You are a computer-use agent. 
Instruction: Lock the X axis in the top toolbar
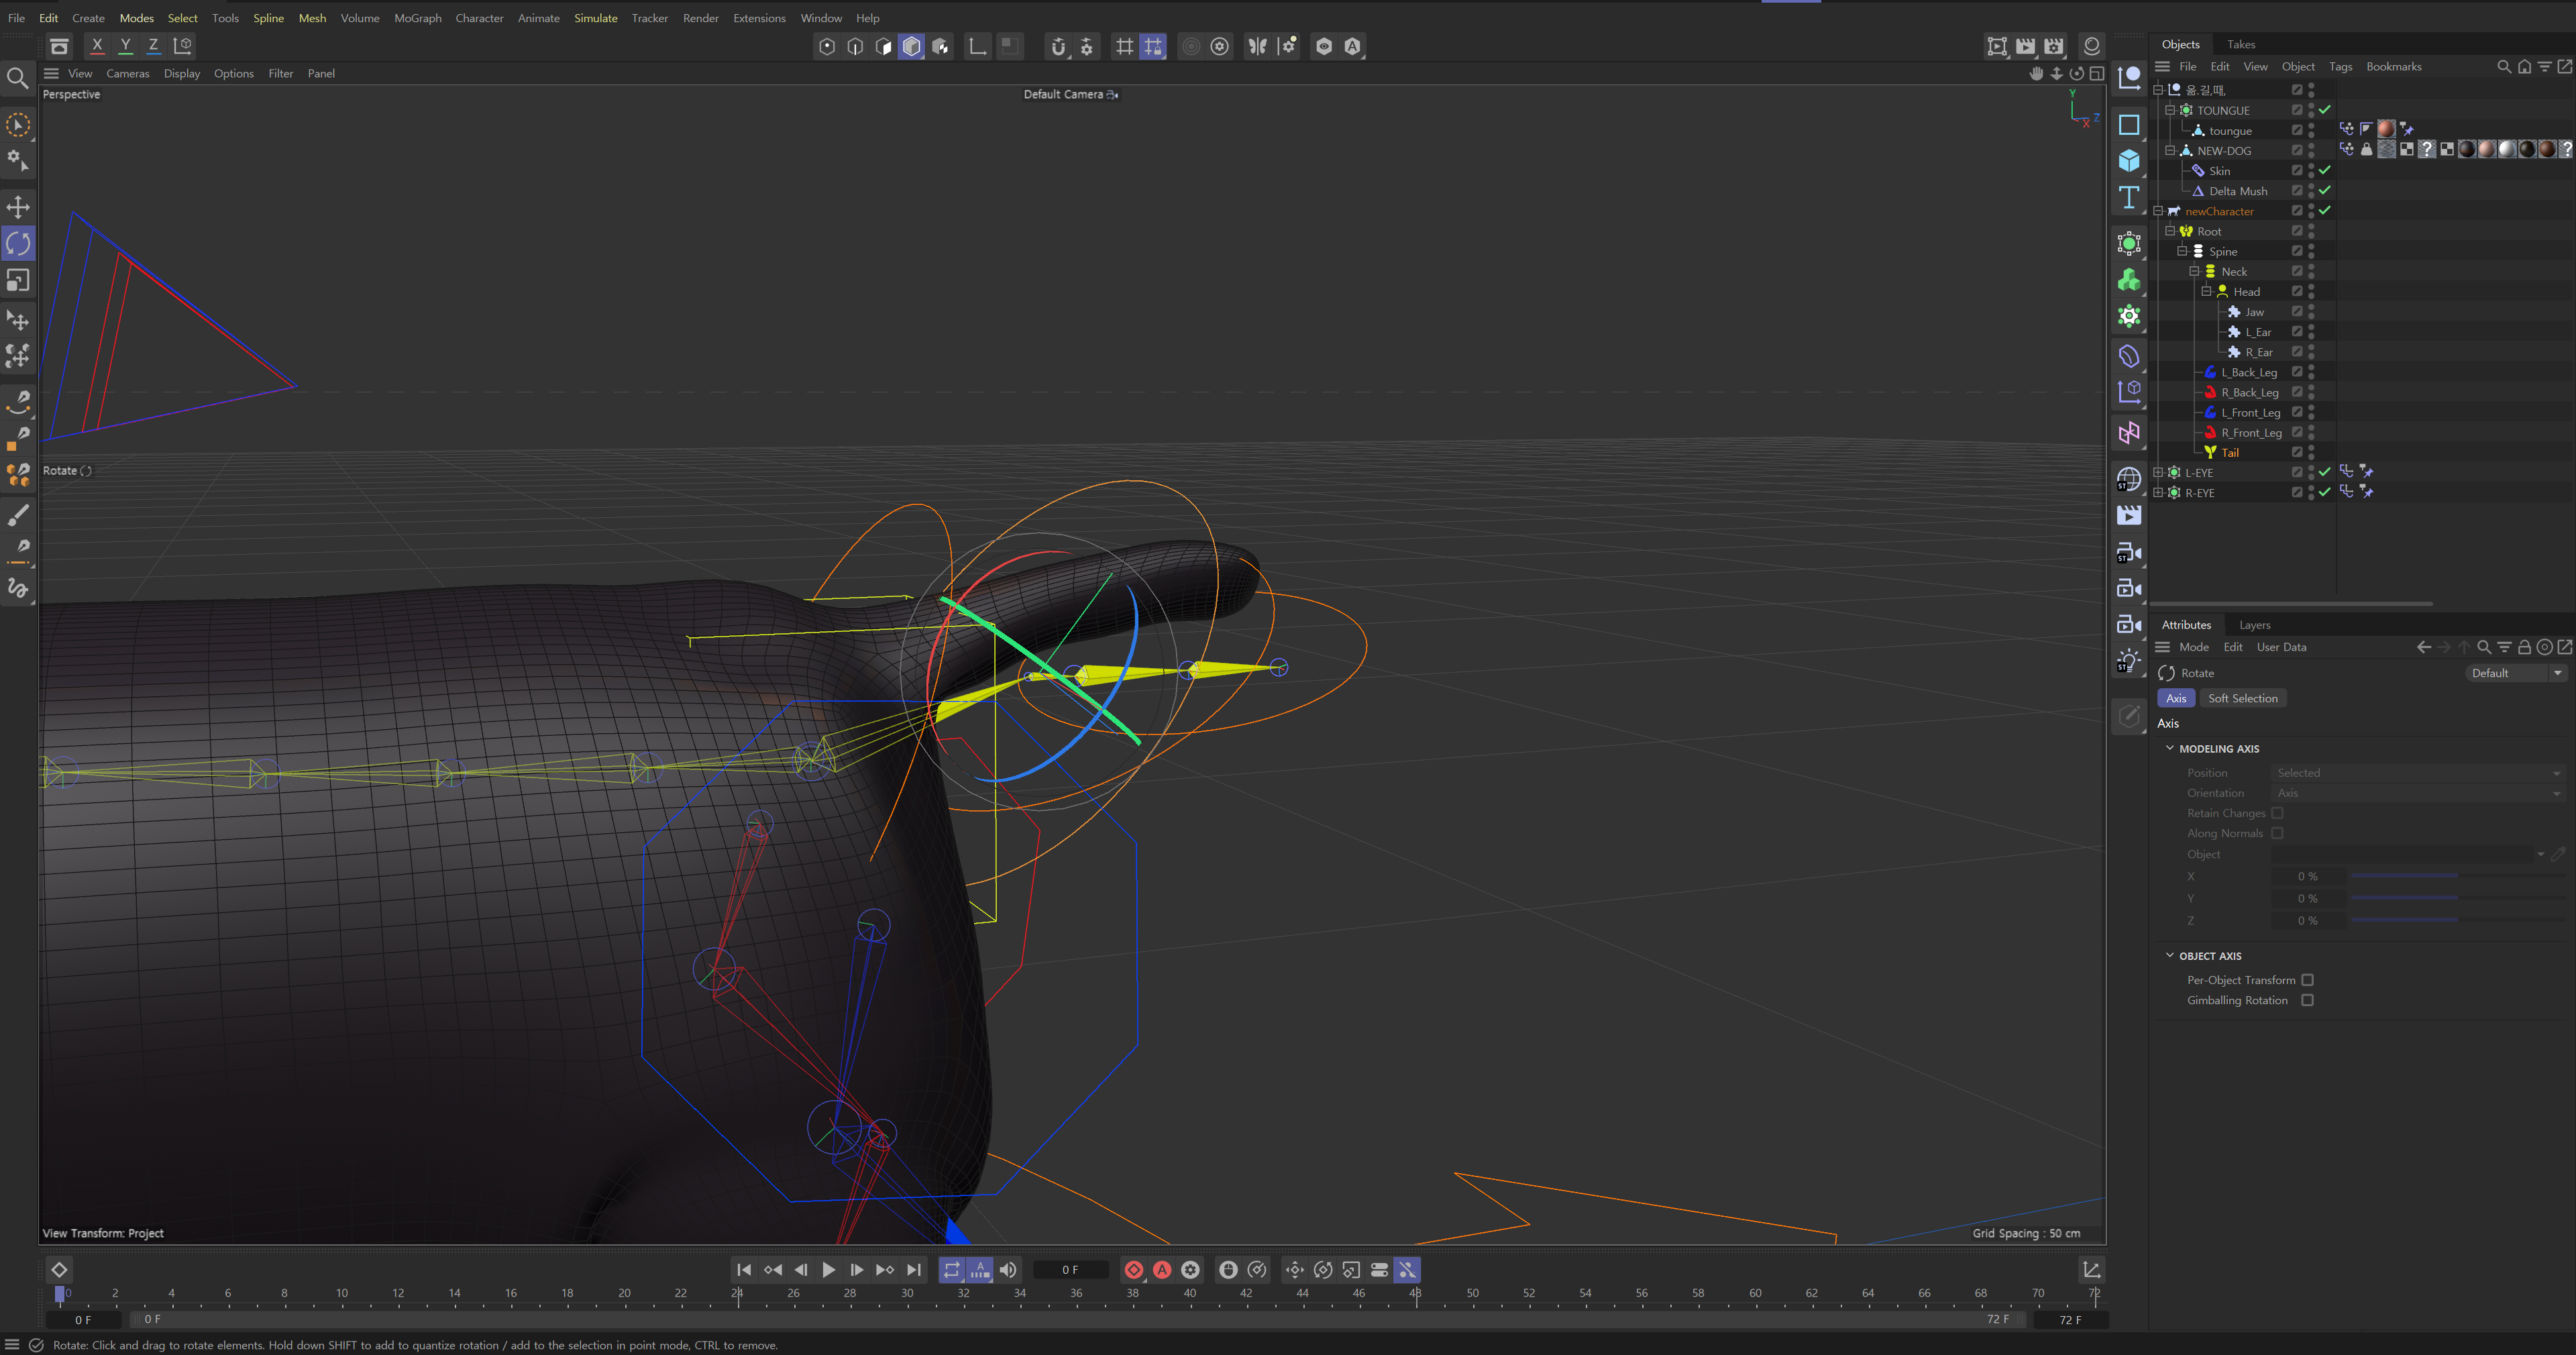click(97, 45)
